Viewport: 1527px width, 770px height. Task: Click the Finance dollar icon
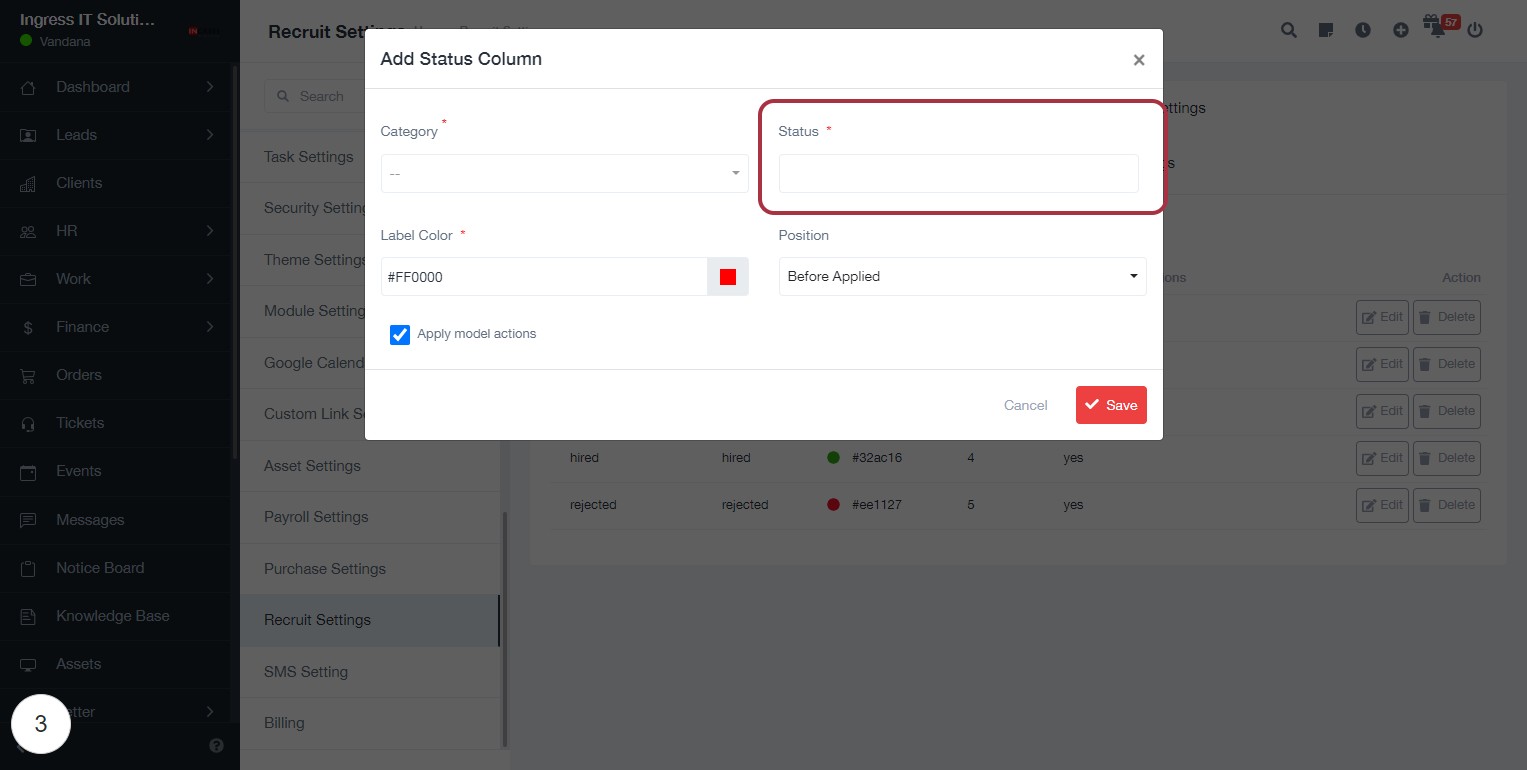click(x=28, y=327)
